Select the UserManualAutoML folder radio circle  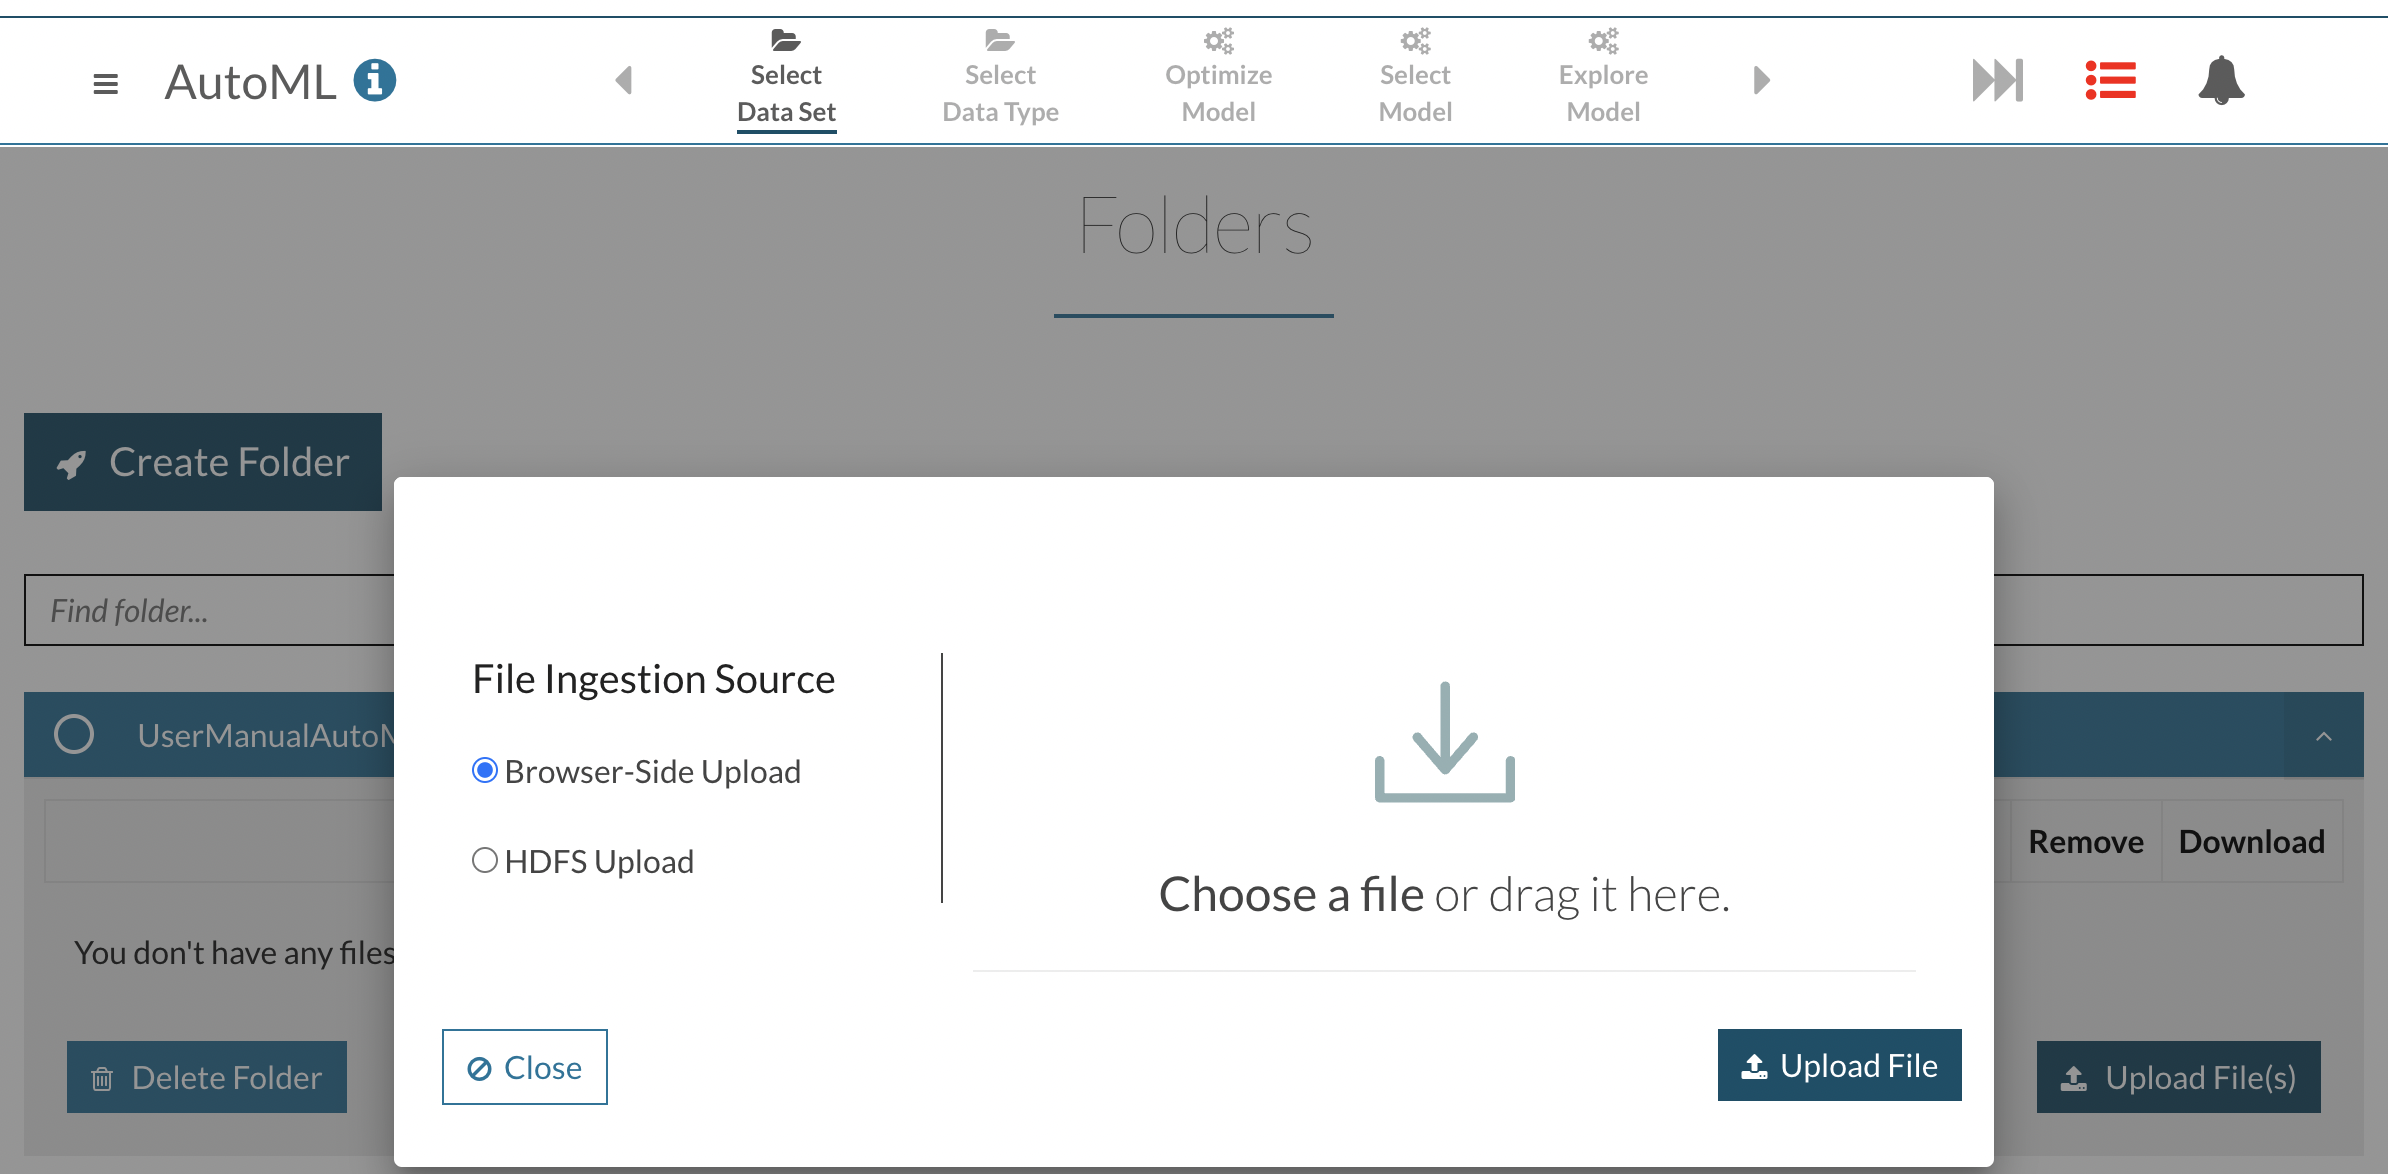point(74,734)
